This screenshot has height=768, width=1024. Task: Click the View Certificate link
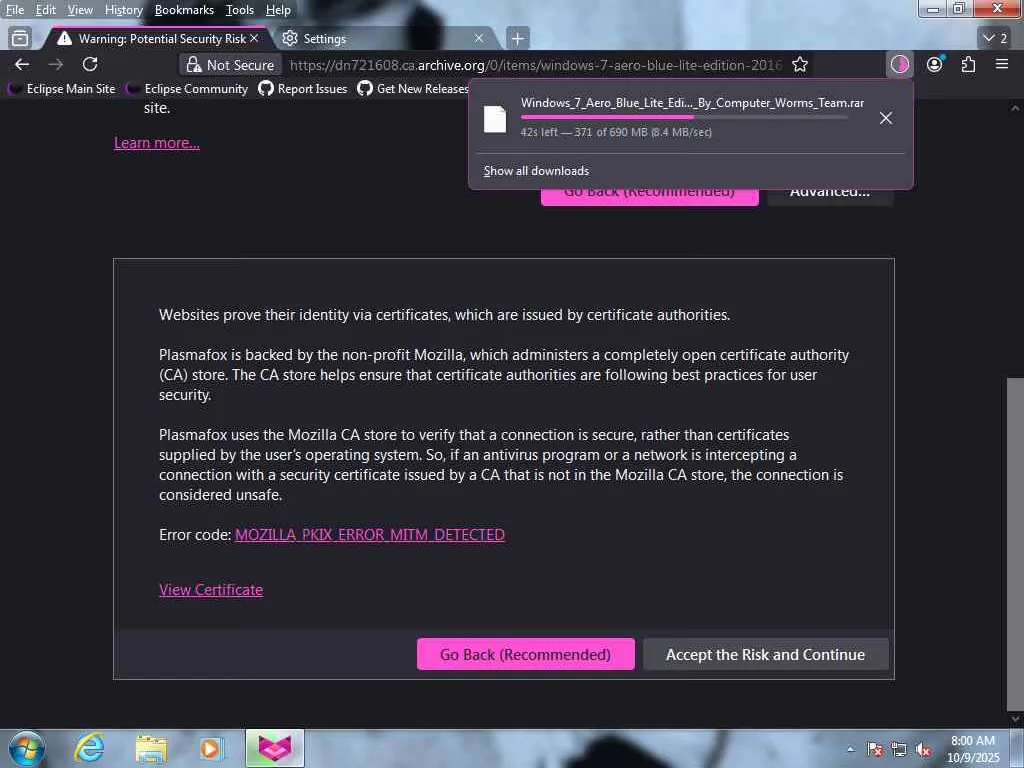click(x=211, y=590)
